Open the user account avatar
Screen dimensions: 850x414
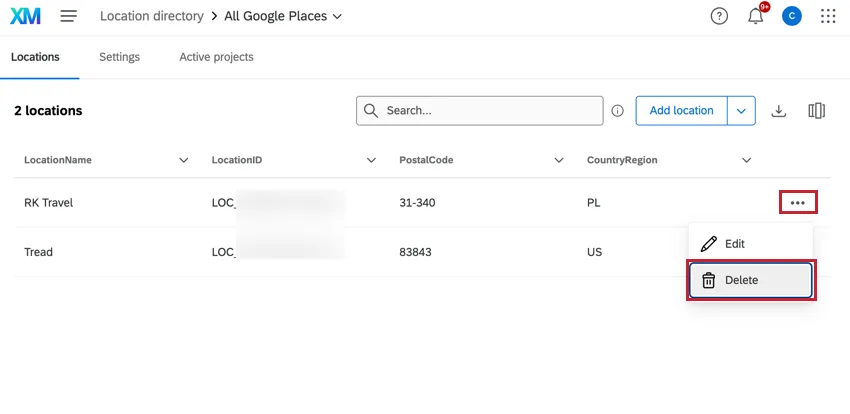[792, 16]
